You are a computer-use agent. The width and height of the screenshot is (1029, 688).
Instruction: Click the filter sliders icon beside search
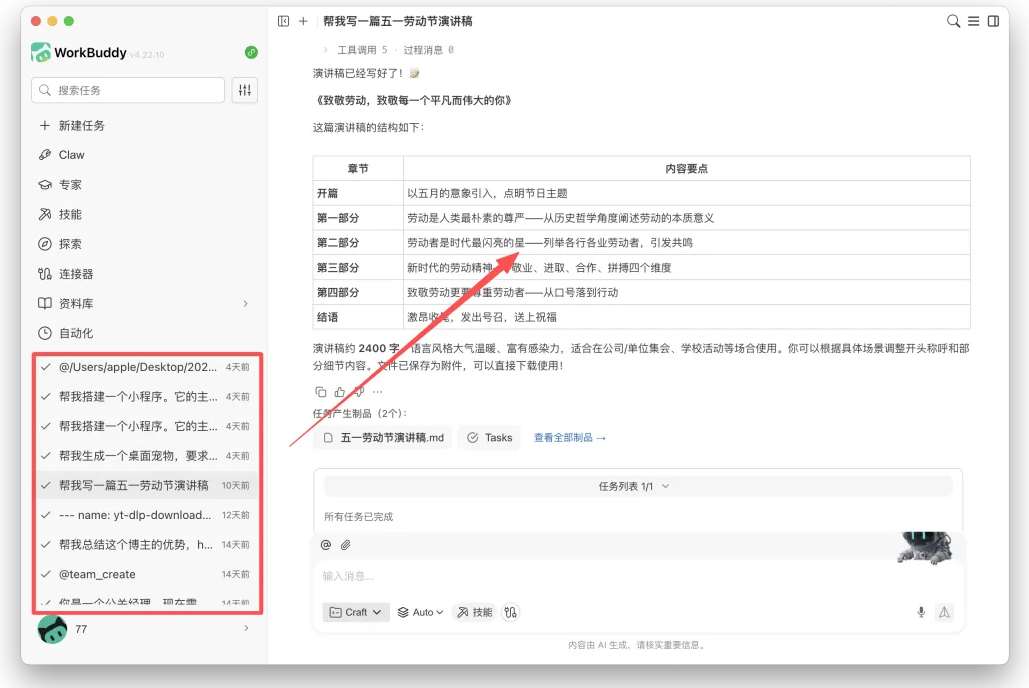(x=245, y=91)
